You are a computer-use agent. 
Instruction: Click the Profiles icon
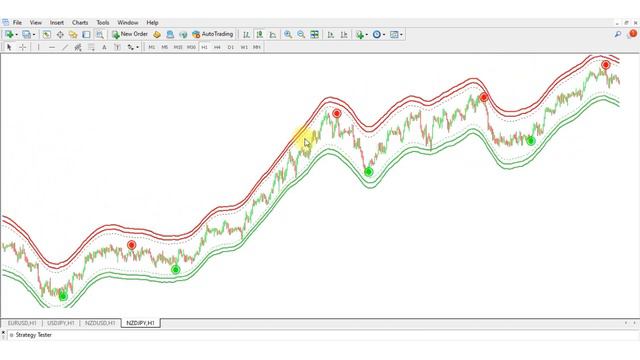click(27, 35)
